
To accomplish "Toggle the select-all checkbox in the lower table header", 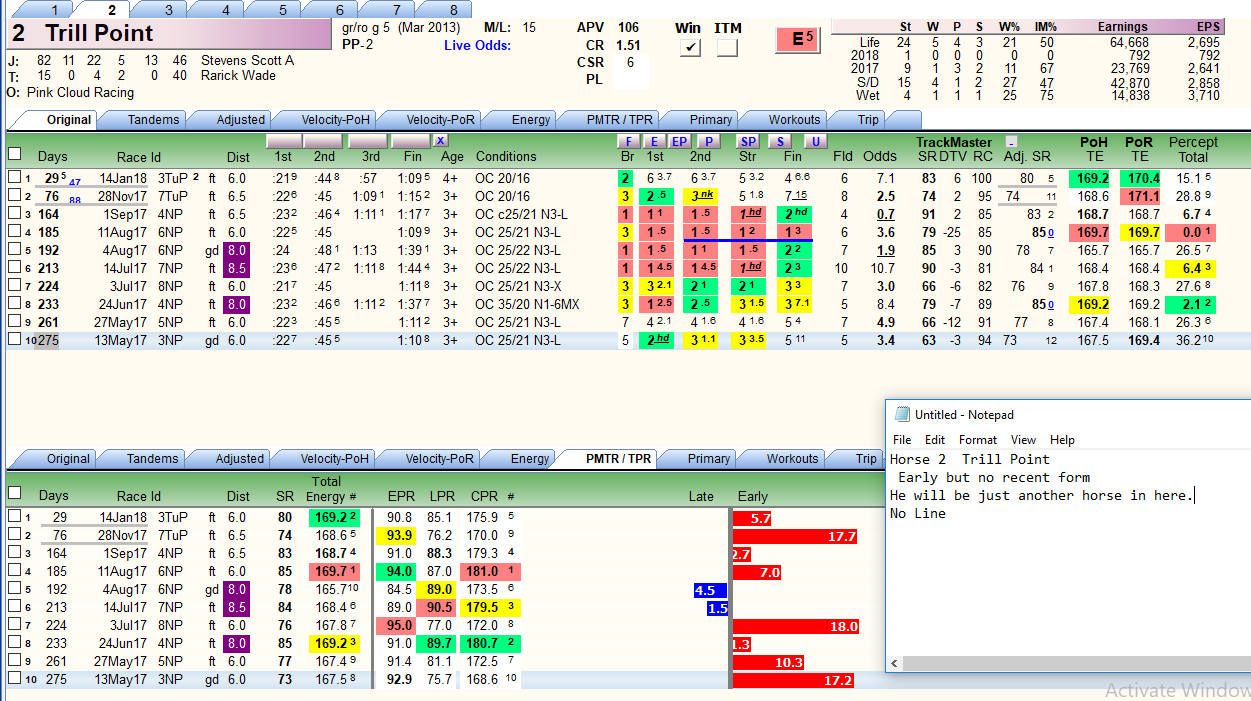I will pos(14,493).
